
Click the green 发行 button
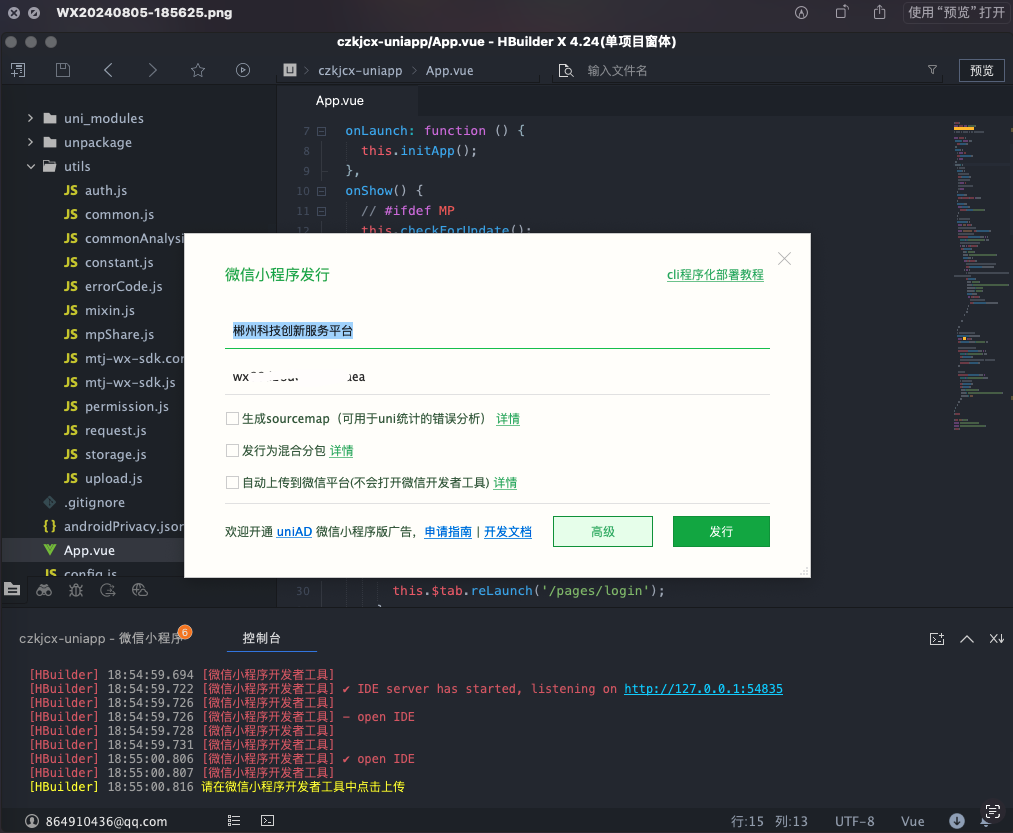(721, 531)
